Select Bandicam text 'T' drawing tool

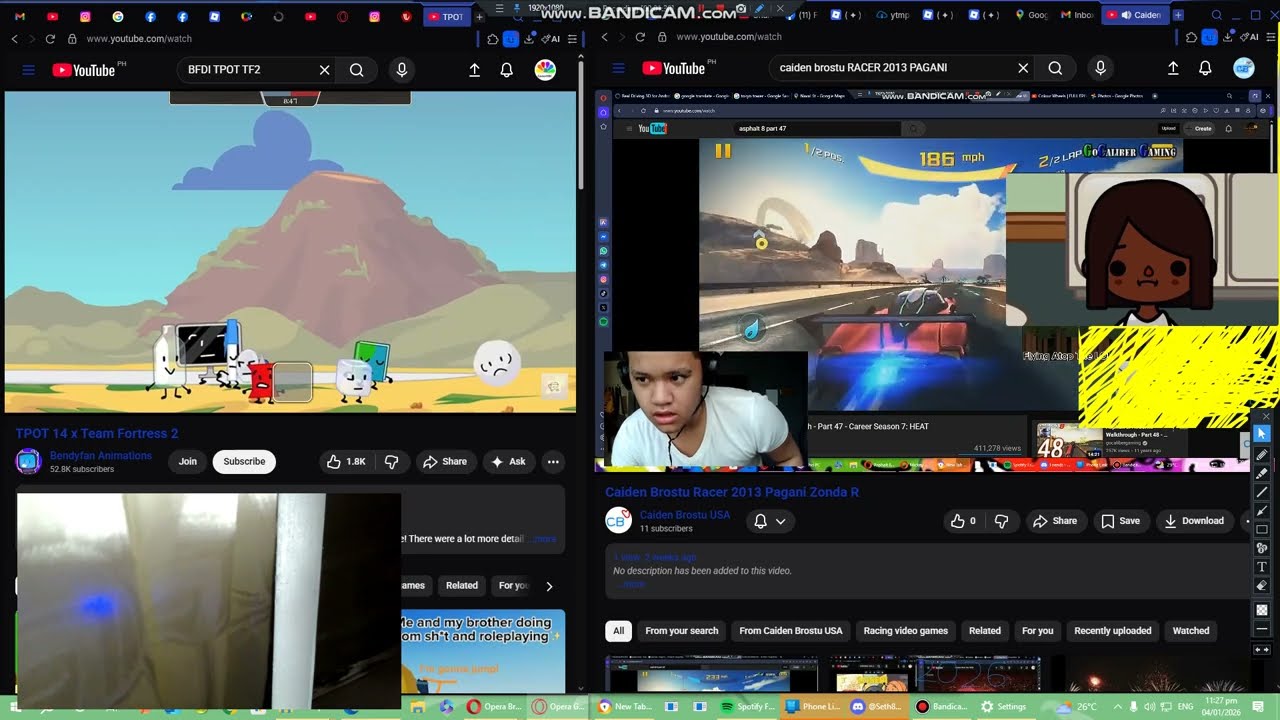(x=1262, y=567)
